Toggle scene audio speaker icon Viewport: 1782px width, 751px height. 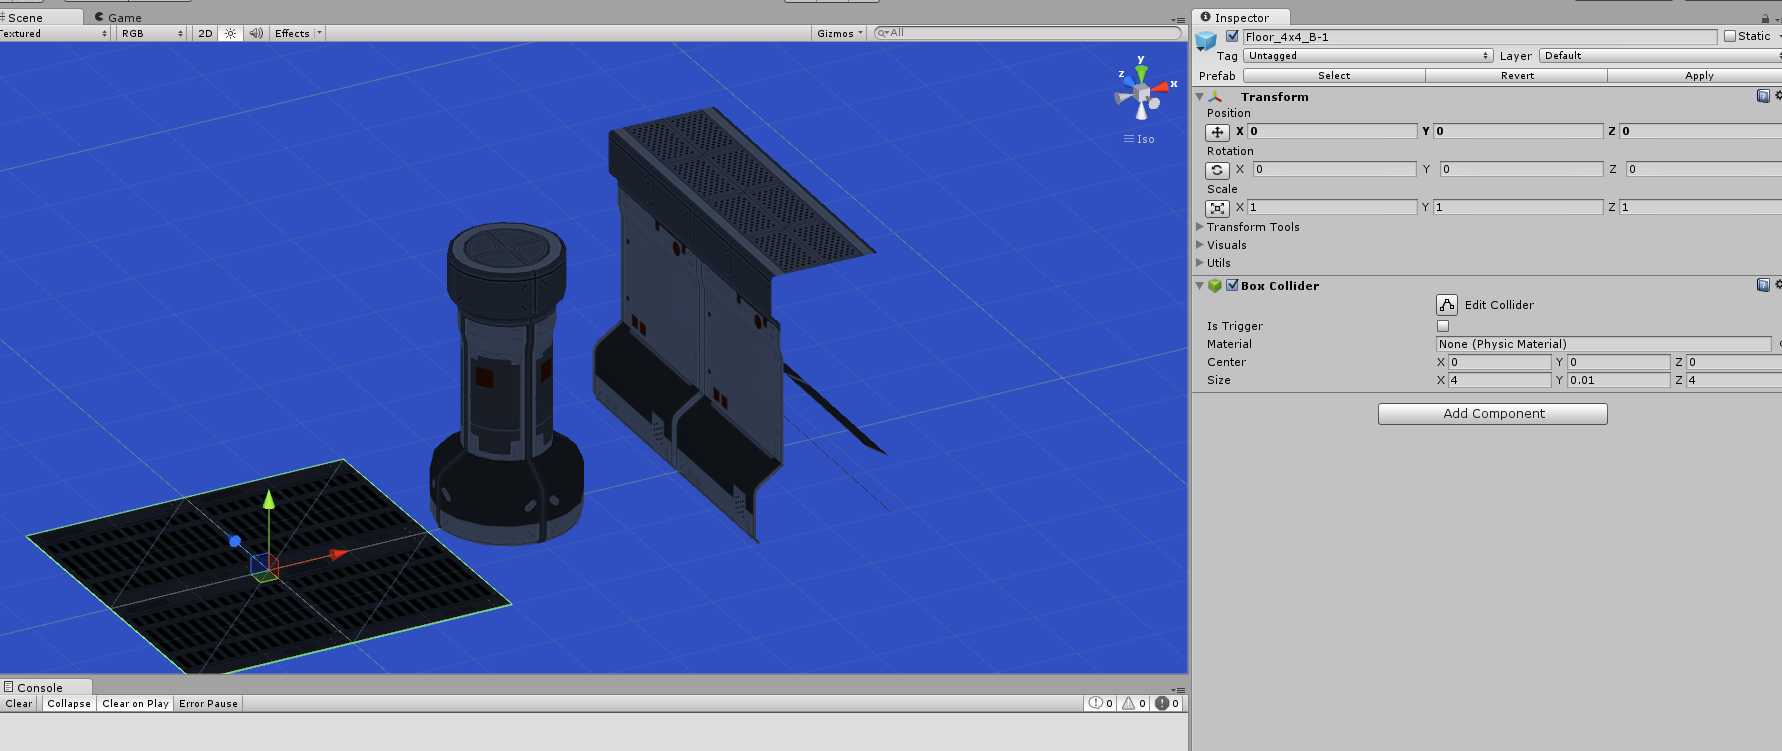256,33
